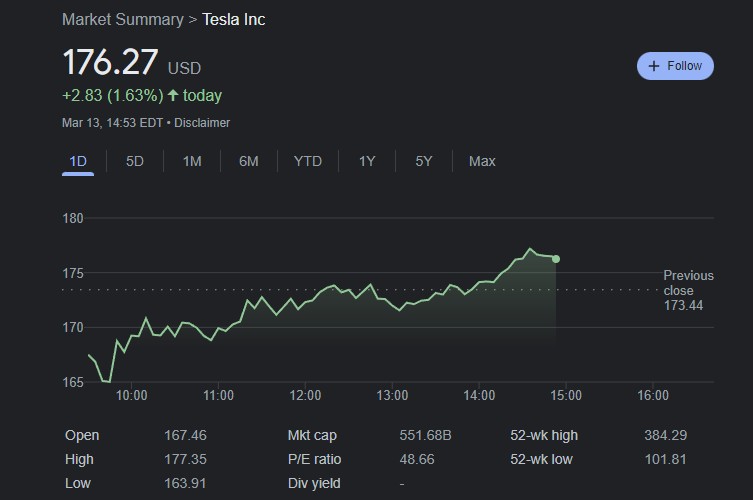Click the USD currency label
This screenshot has width=753, height=500.
point(184,68)
